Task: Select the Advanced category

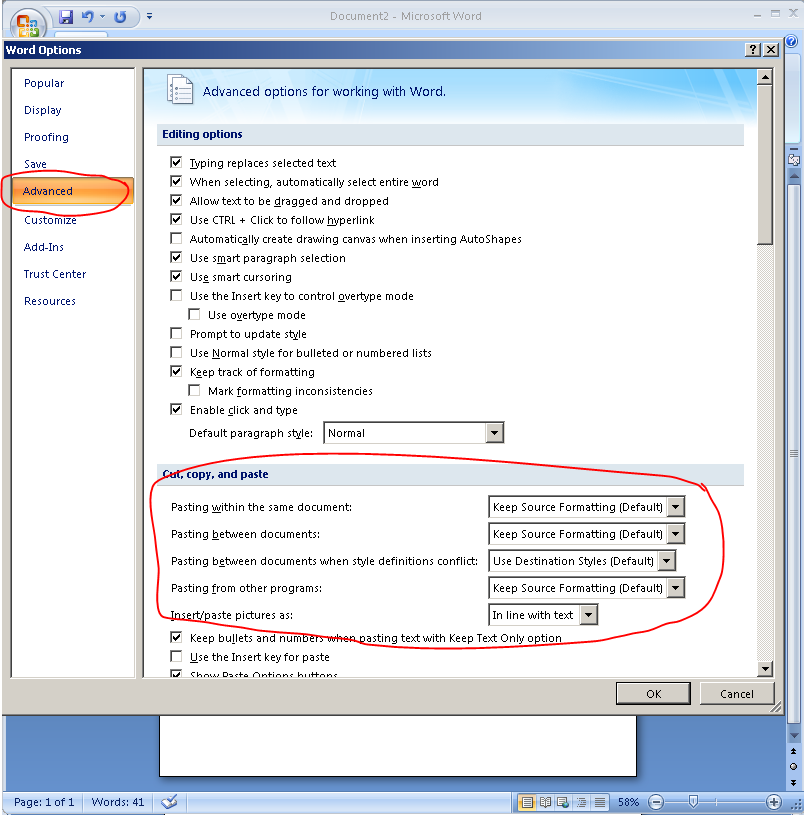Action: [73, 191]
